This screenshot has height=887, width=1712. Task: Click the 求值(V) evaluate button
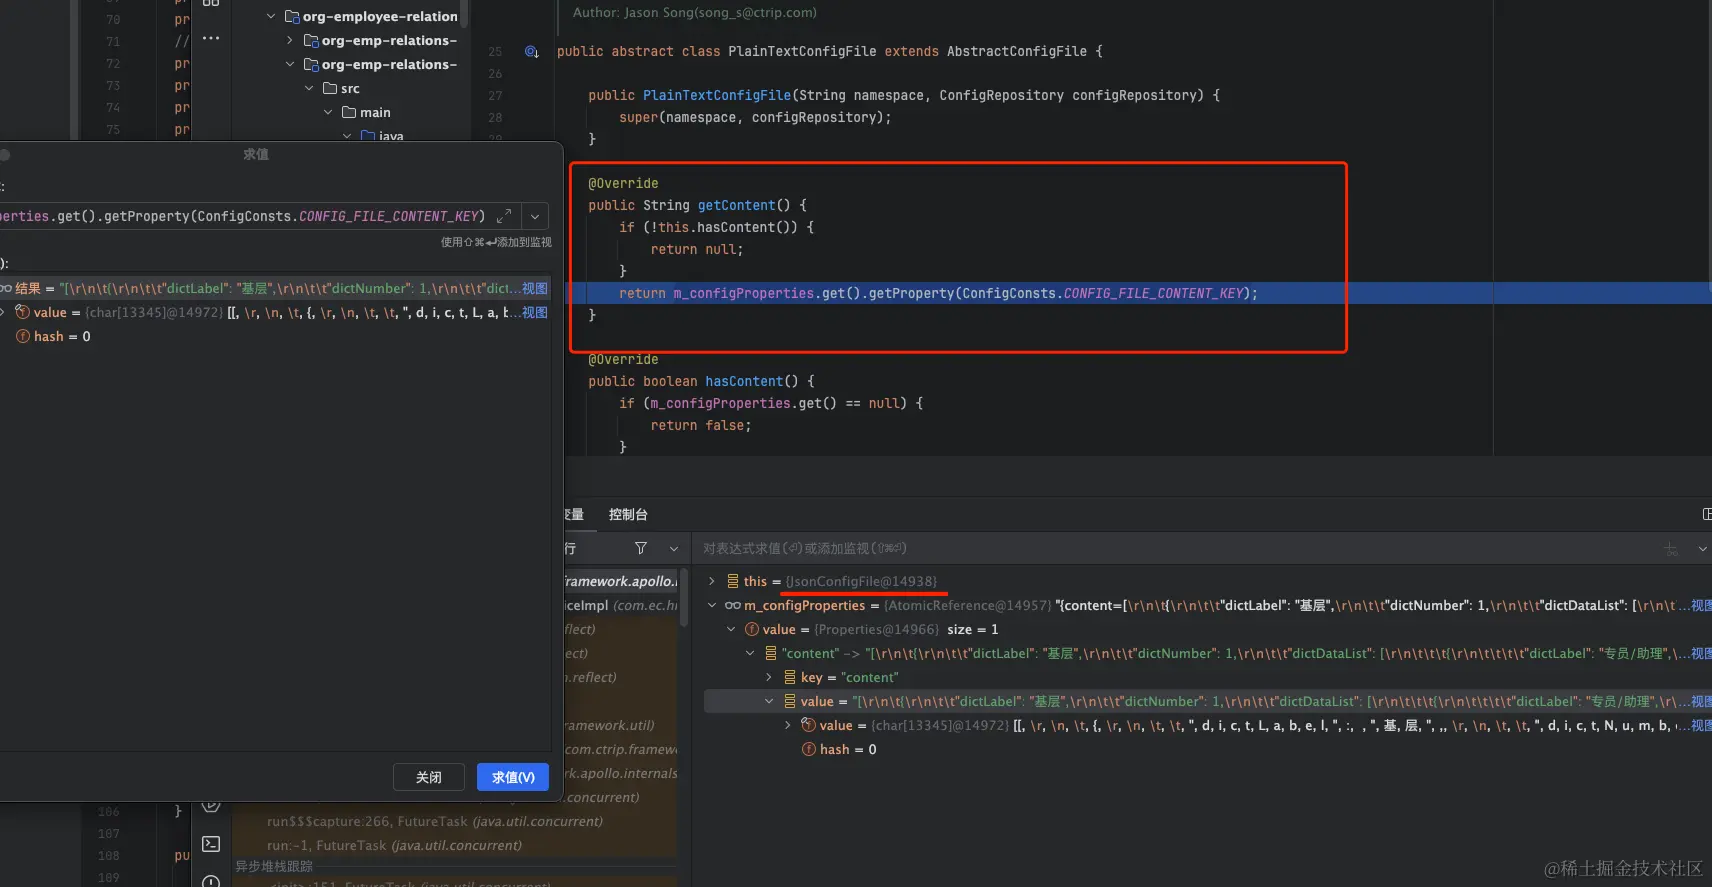513,777
